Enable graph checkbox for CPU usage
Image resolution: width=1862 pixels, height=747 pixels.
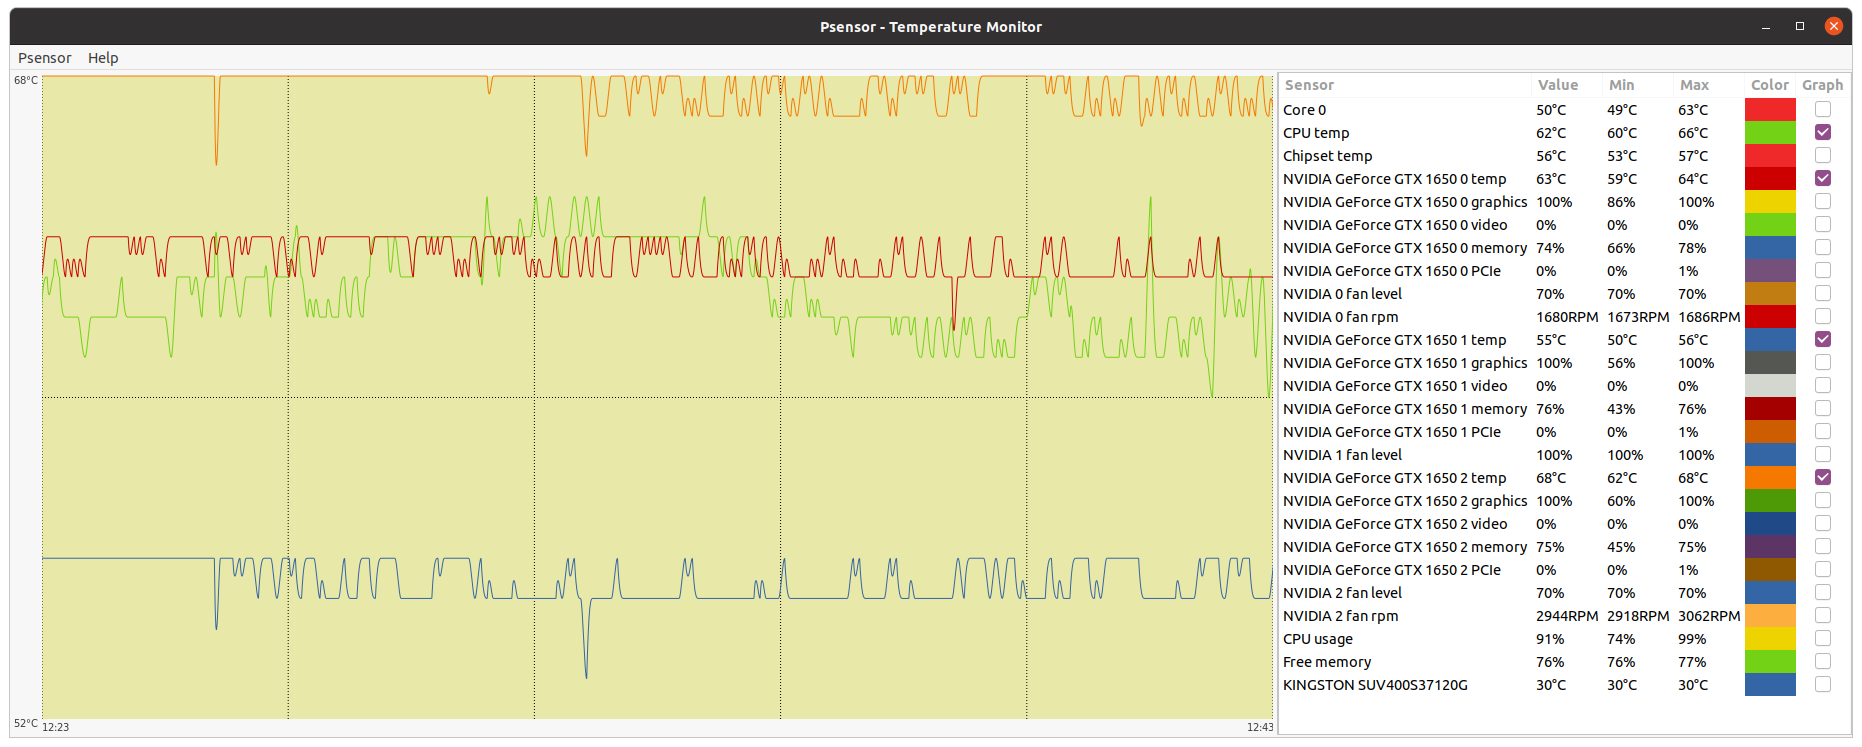(1823, 638)
